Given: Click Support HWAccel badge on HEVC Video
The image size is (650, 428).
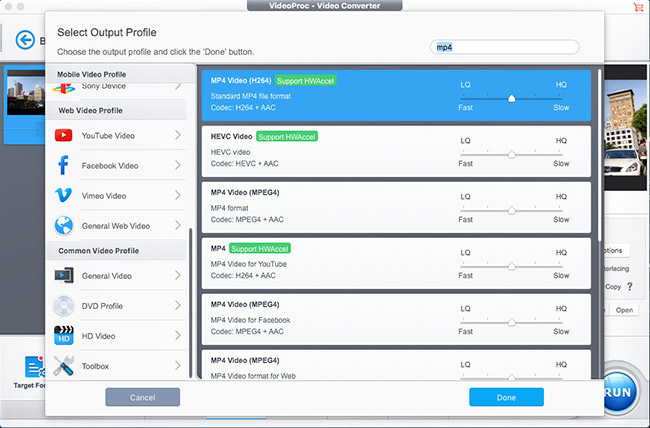Looking at the screenshot, I should [x=287, y=136].
